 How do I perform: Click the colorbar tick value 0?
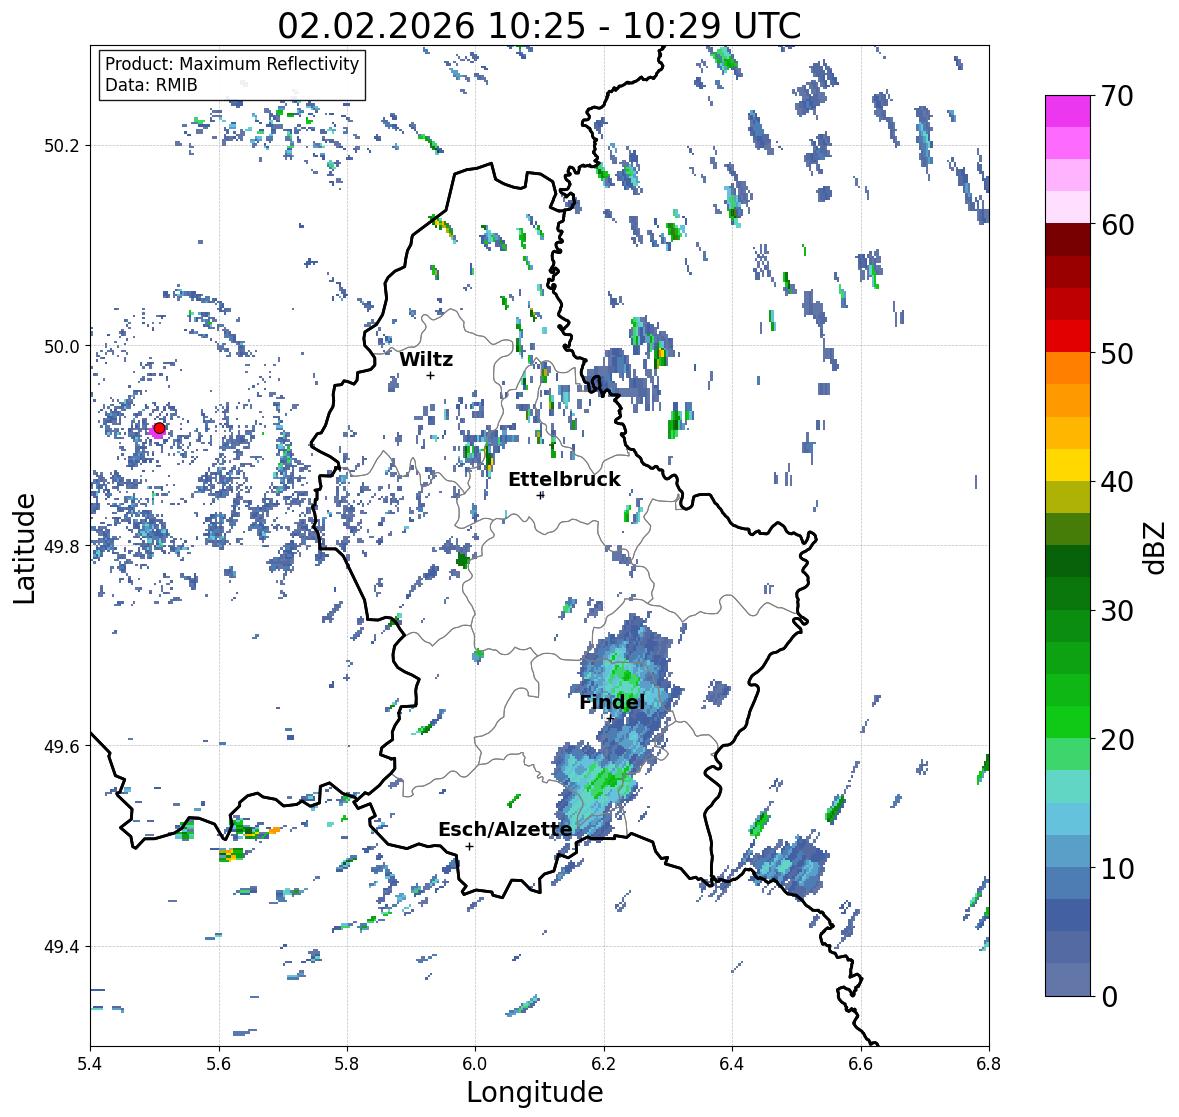pyautogui.click(x=1109, y=997)
